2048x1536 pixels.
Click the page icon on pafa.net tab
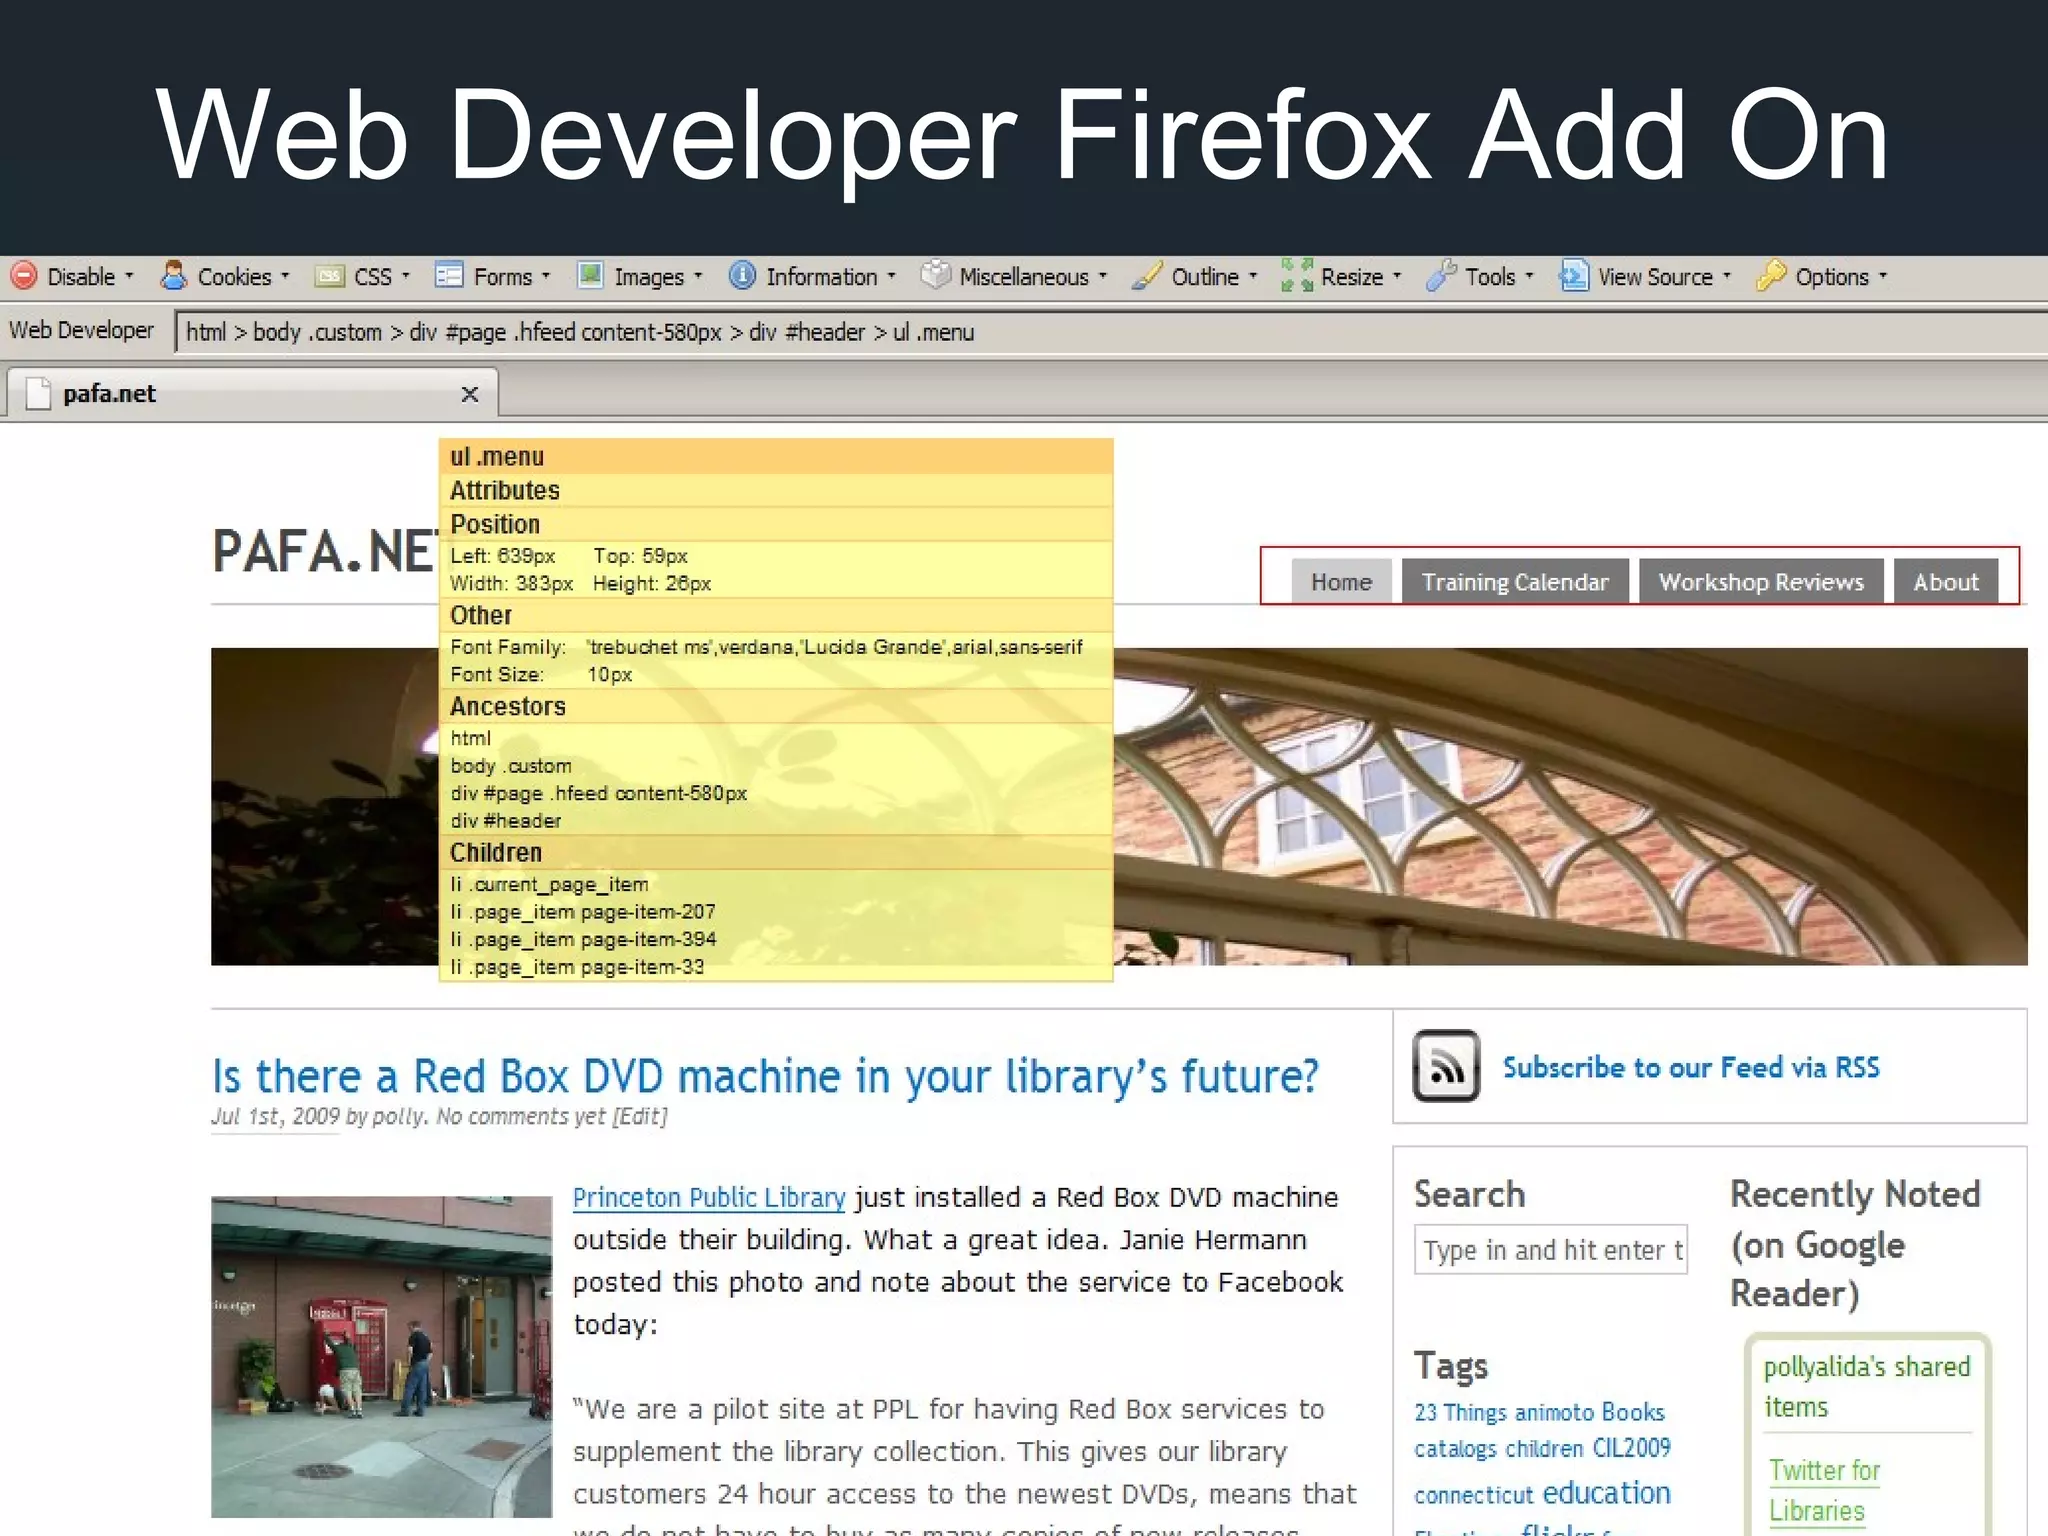(x=38, y=393)
